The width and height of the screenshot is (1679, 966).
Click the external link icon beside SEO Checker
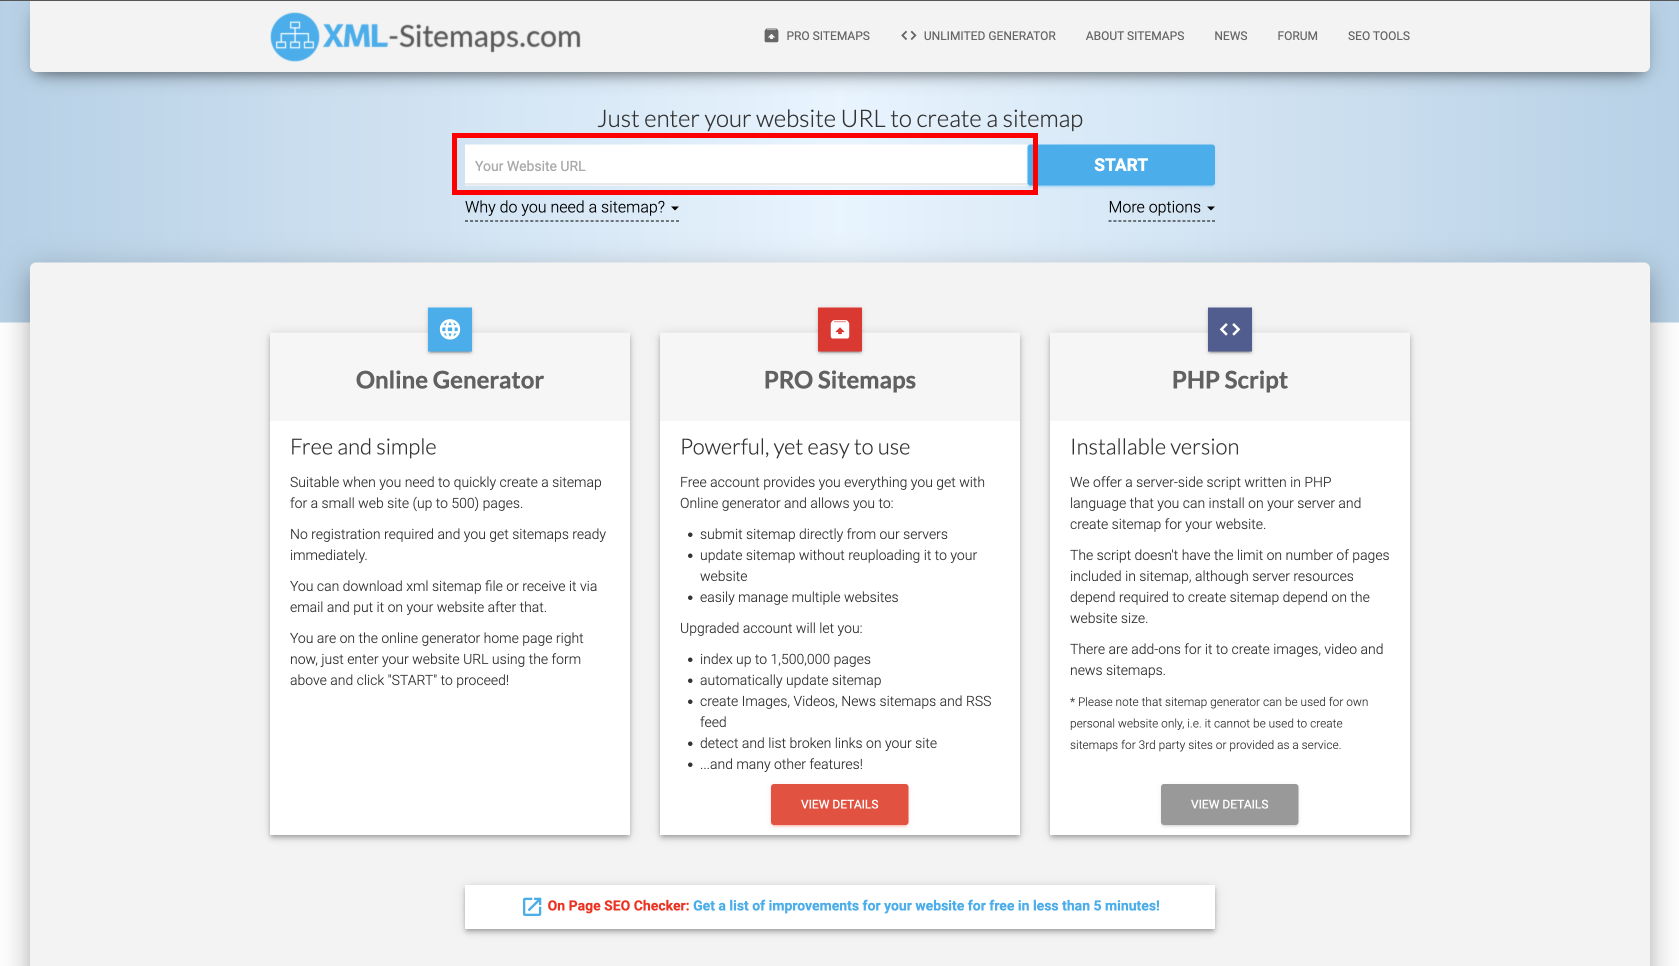[x=532, y=907]
